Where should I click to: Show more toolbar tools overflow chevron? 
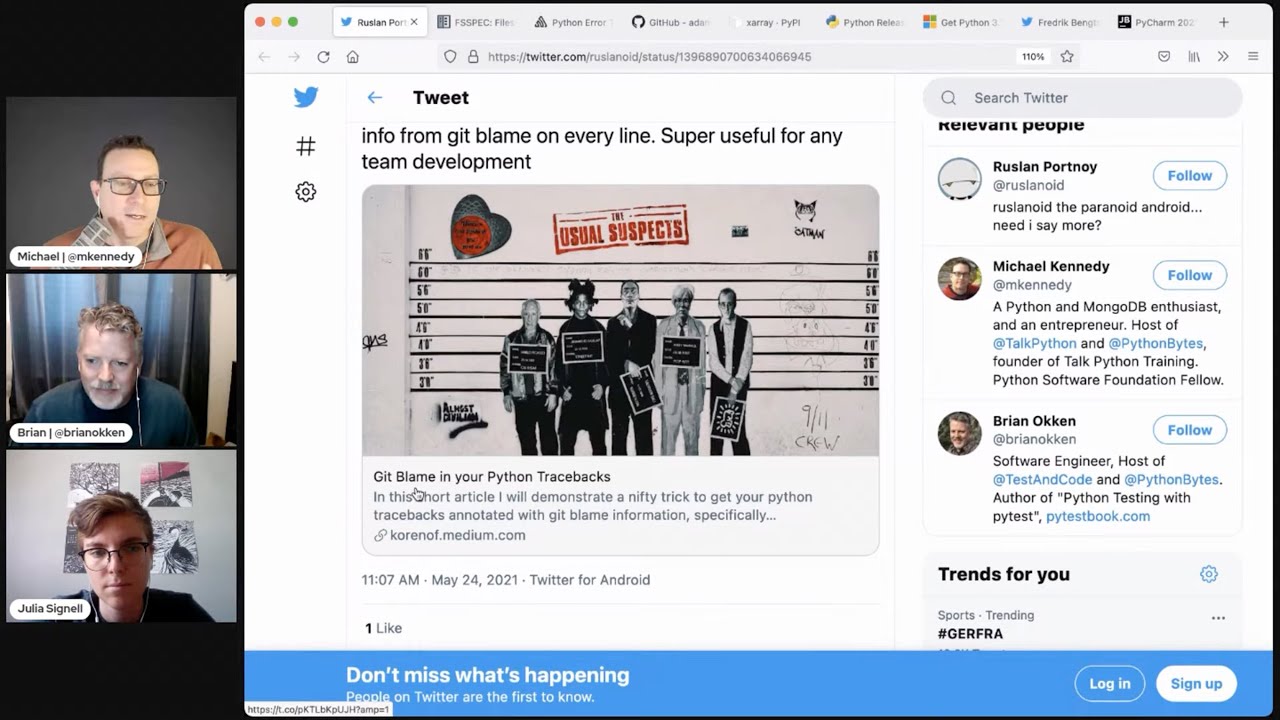coord(1223,57)
